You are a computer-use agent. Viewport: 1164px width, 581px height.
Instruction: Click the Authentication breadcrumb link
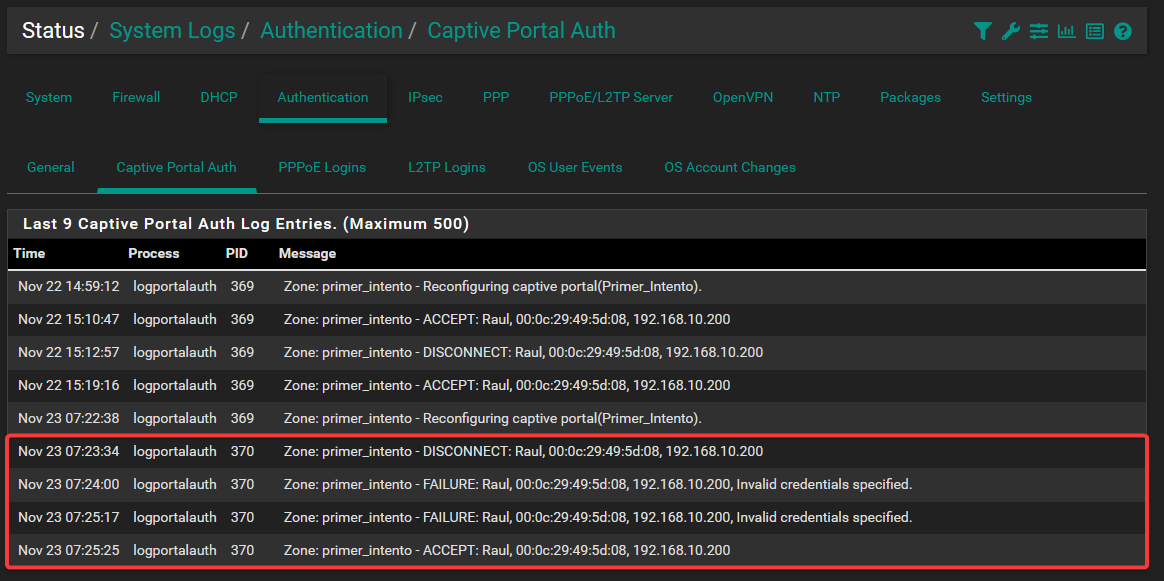(331, 31)
